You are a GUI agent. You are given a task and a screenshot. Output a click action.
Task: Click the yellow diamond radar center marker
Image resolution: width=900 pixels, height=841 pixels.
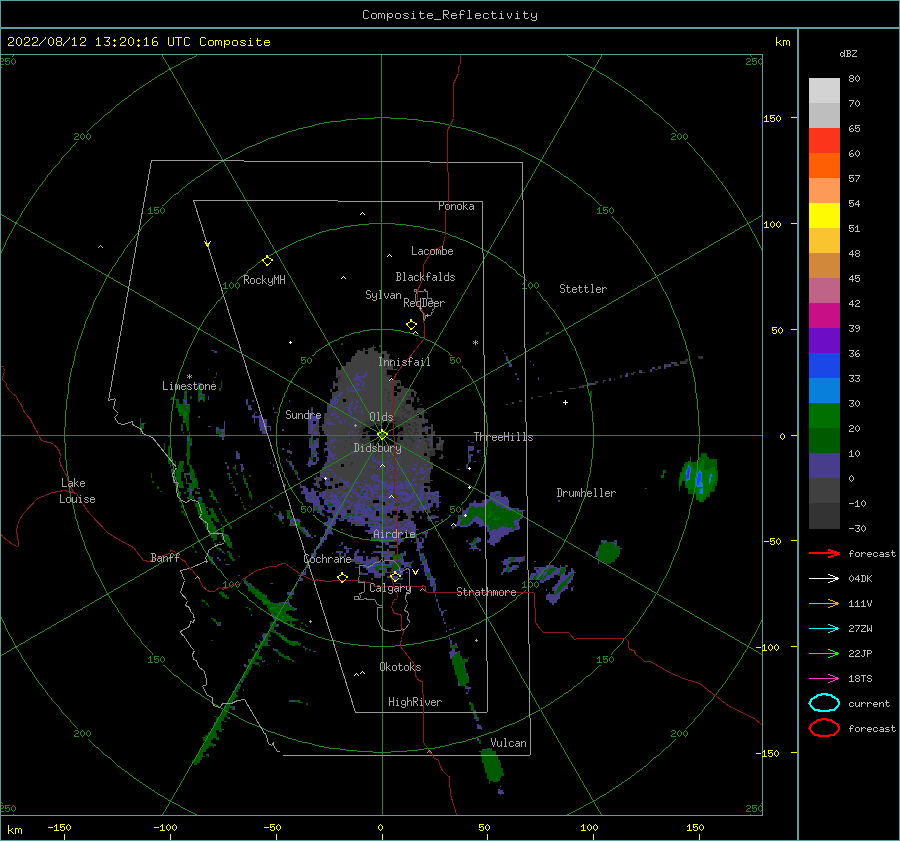point(382,435)
